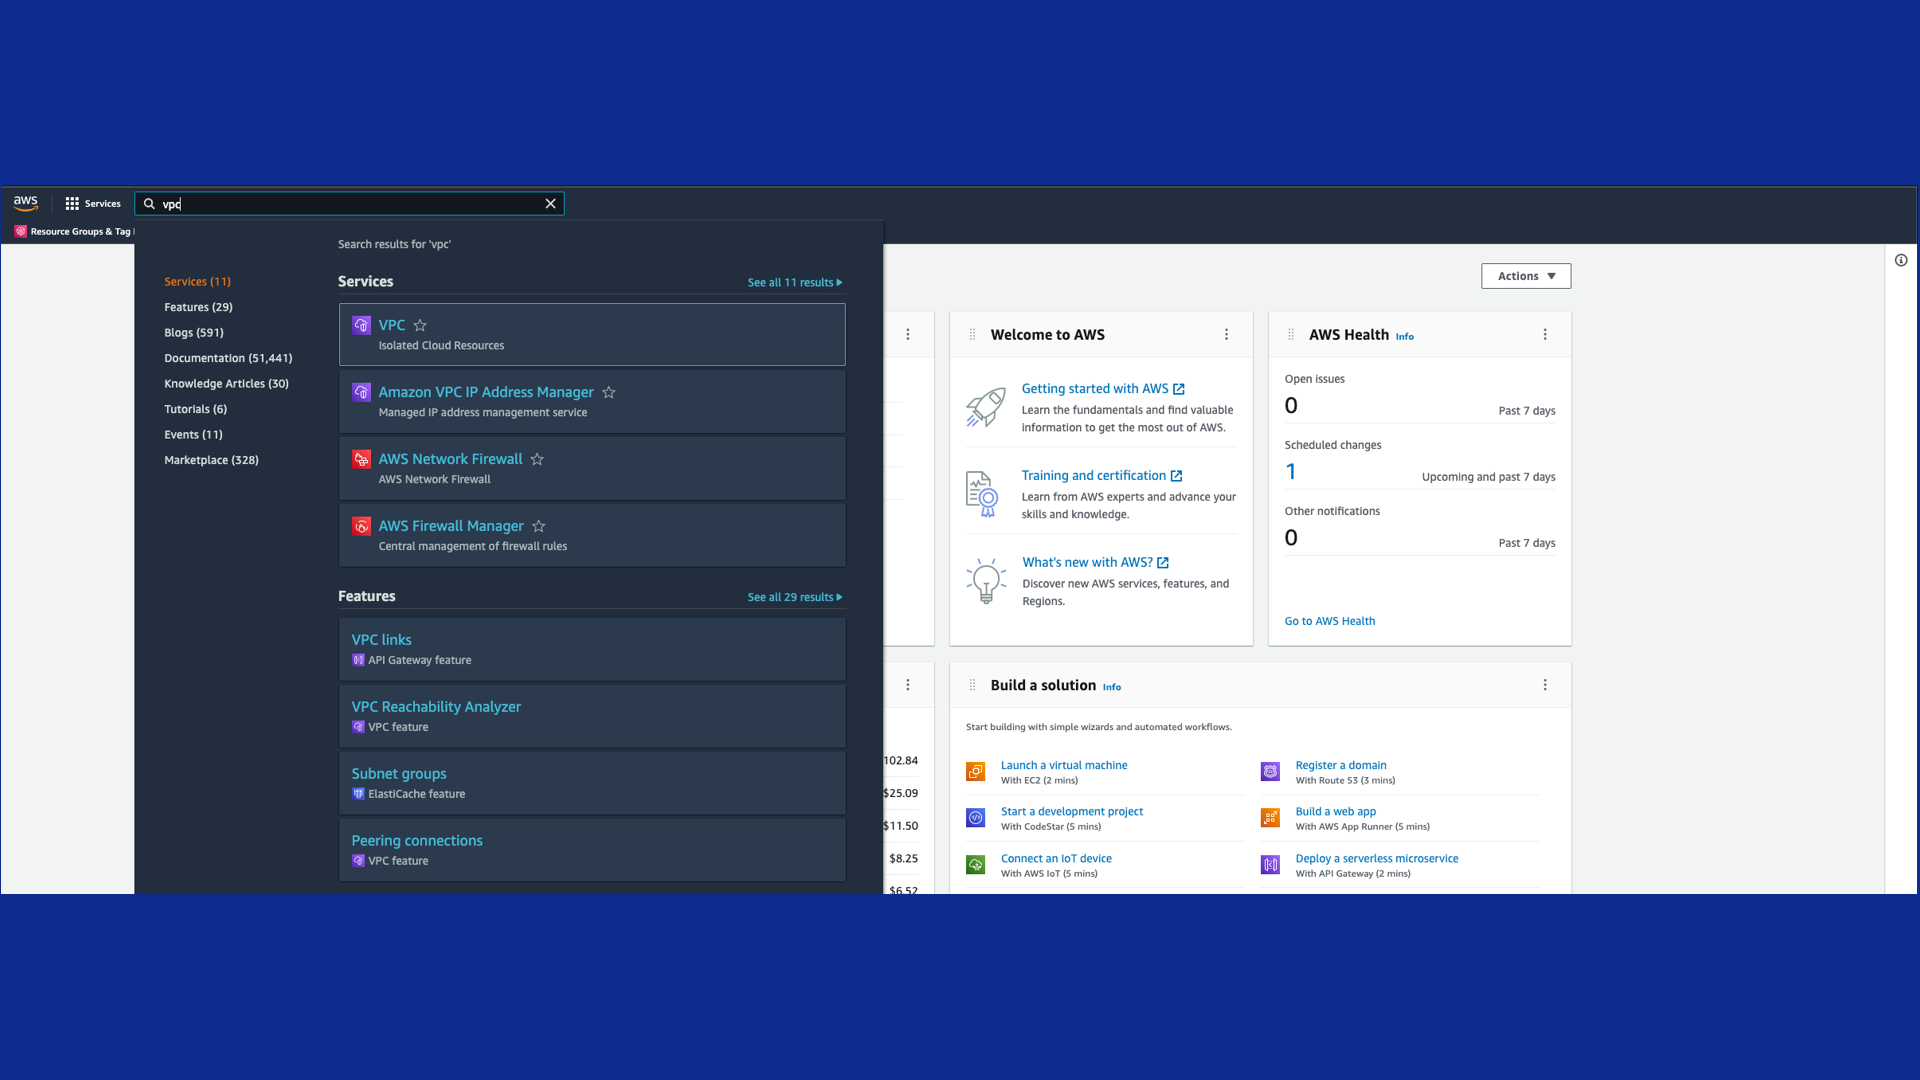Open VPC links feature

tap(592, 649)
